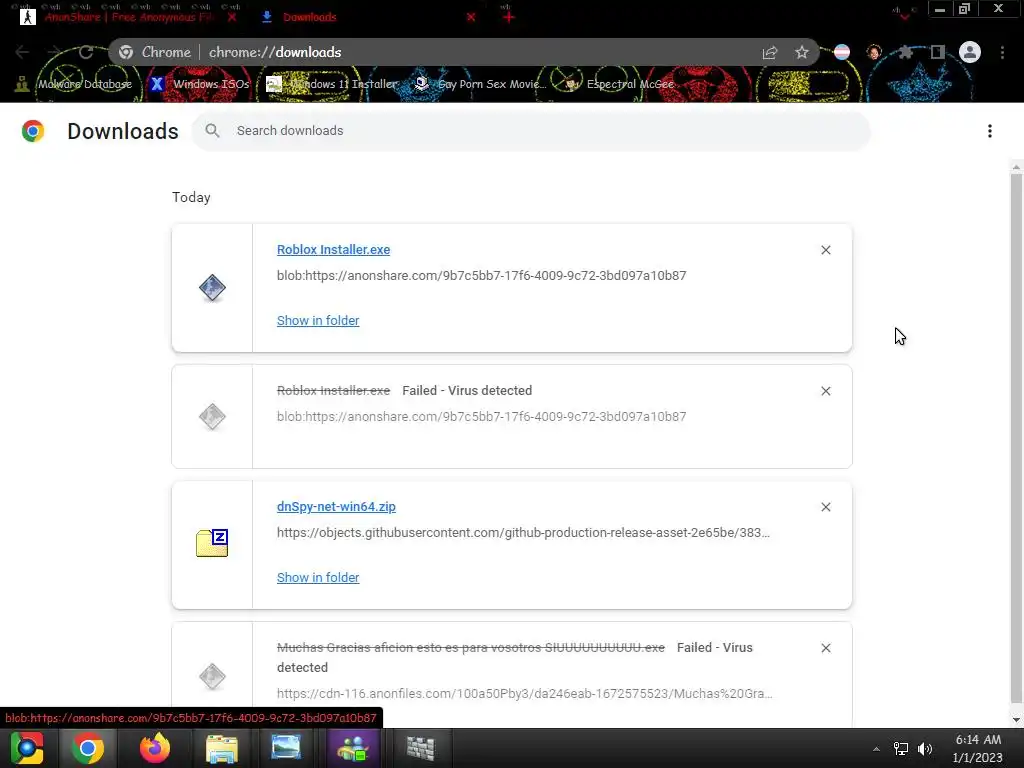Remove Muchas Gracias aficion entry from list
Image resolution: width=1024 pixels, height=768 pixels.
coord(825,648)
